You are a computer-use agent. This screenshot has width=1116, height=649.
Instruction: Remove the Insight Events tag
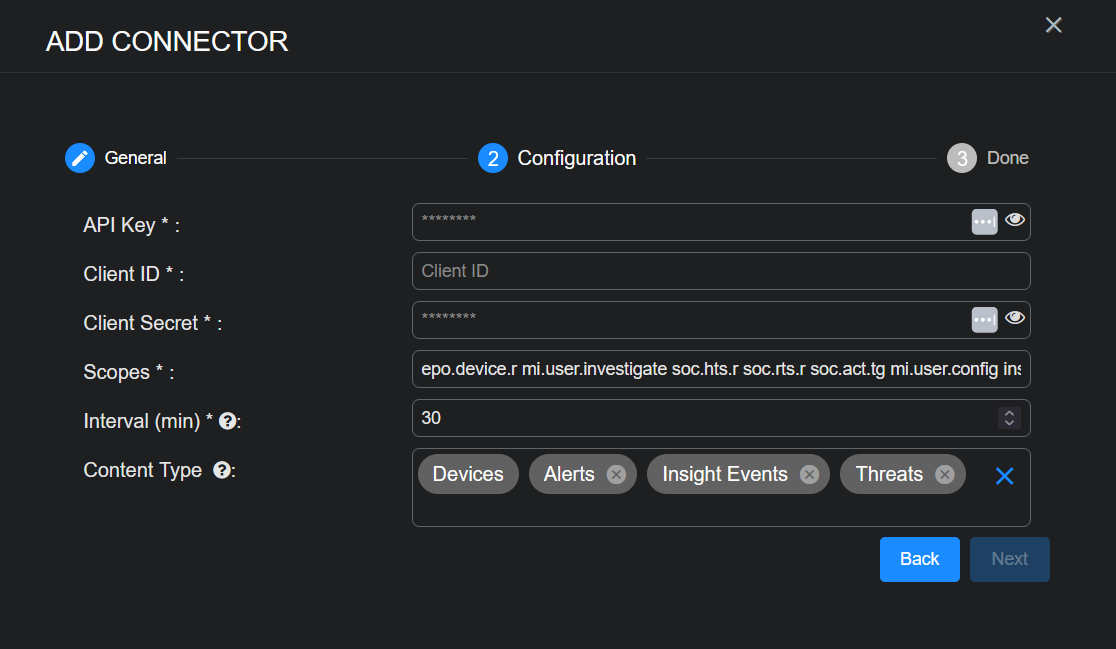point(809,474)
